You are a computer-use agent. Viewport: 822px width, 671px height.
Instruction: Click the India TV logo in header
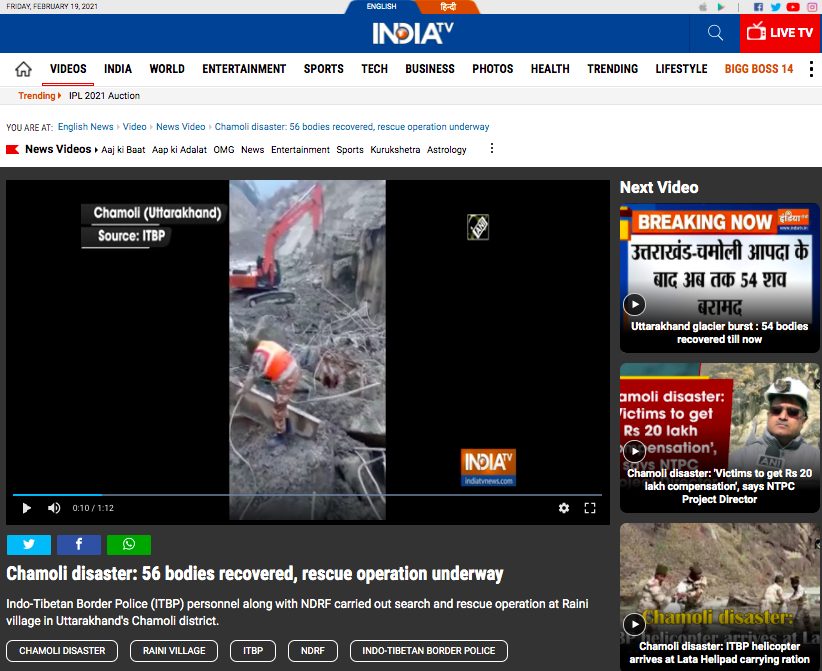[413, 33]
